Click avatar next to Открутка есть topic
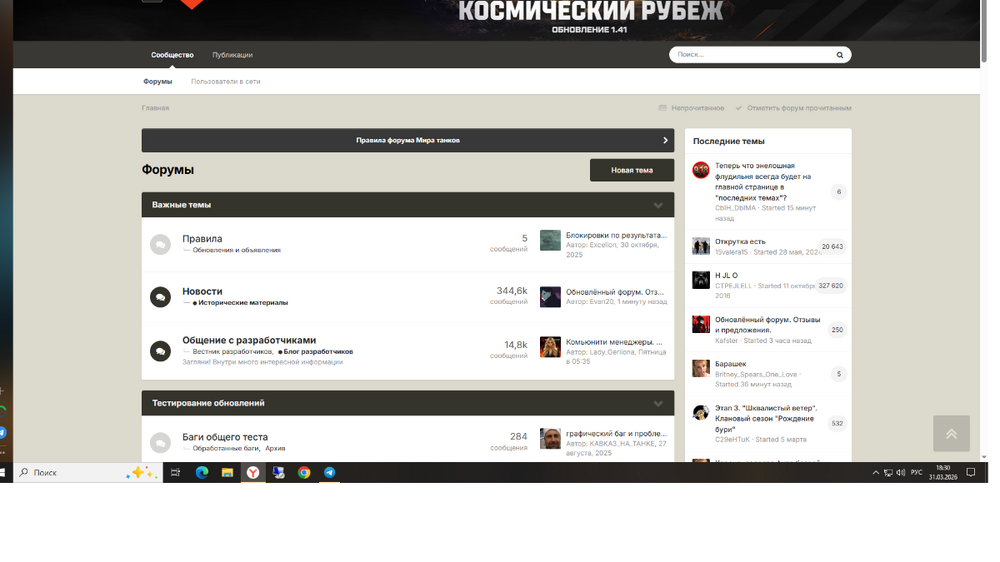 [x=701, y=246]
